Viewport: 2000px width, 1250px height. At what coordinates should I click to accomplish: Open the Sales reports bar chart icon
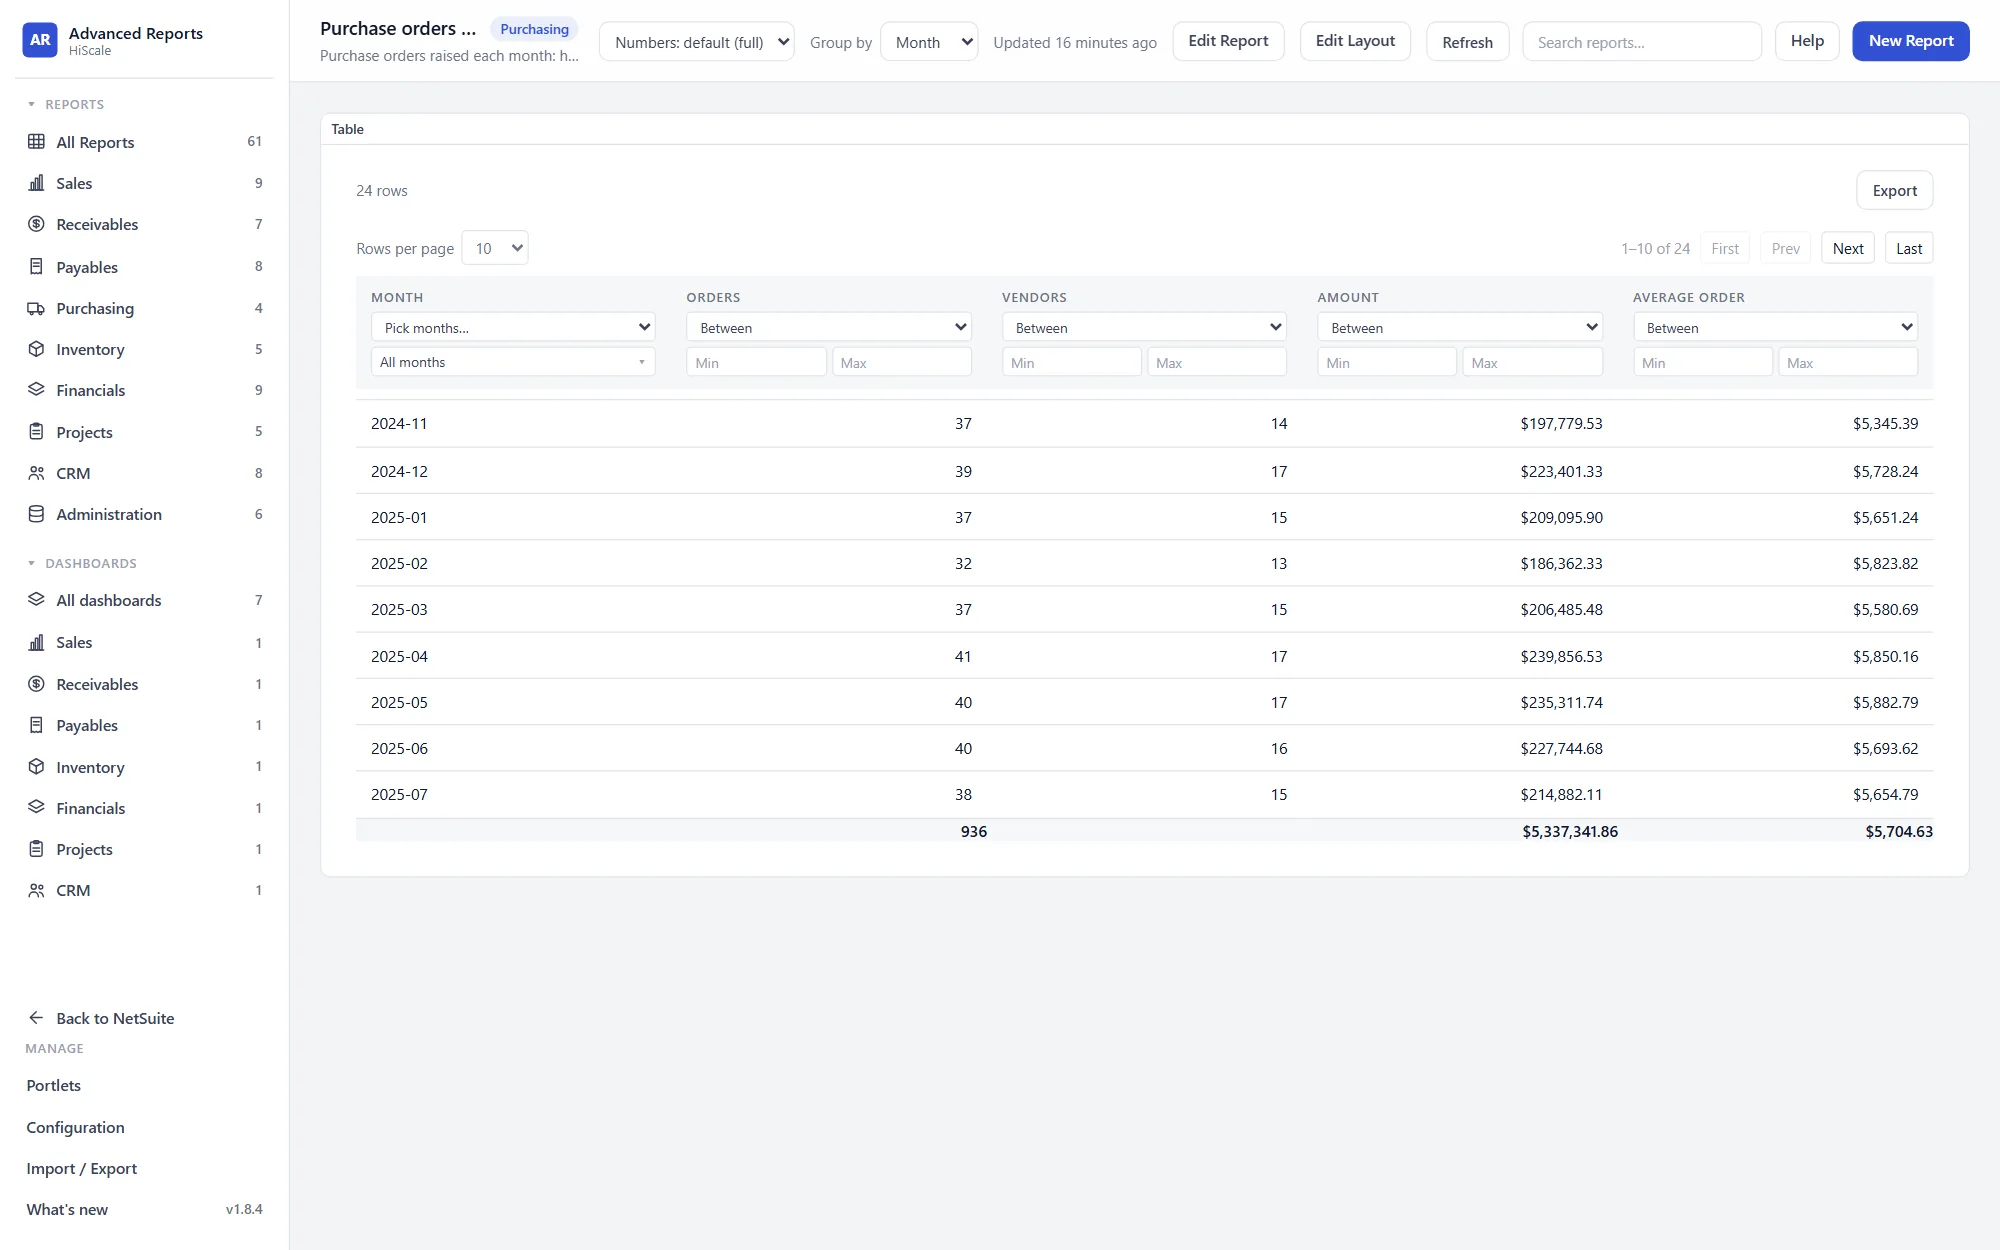click(36, 183)
